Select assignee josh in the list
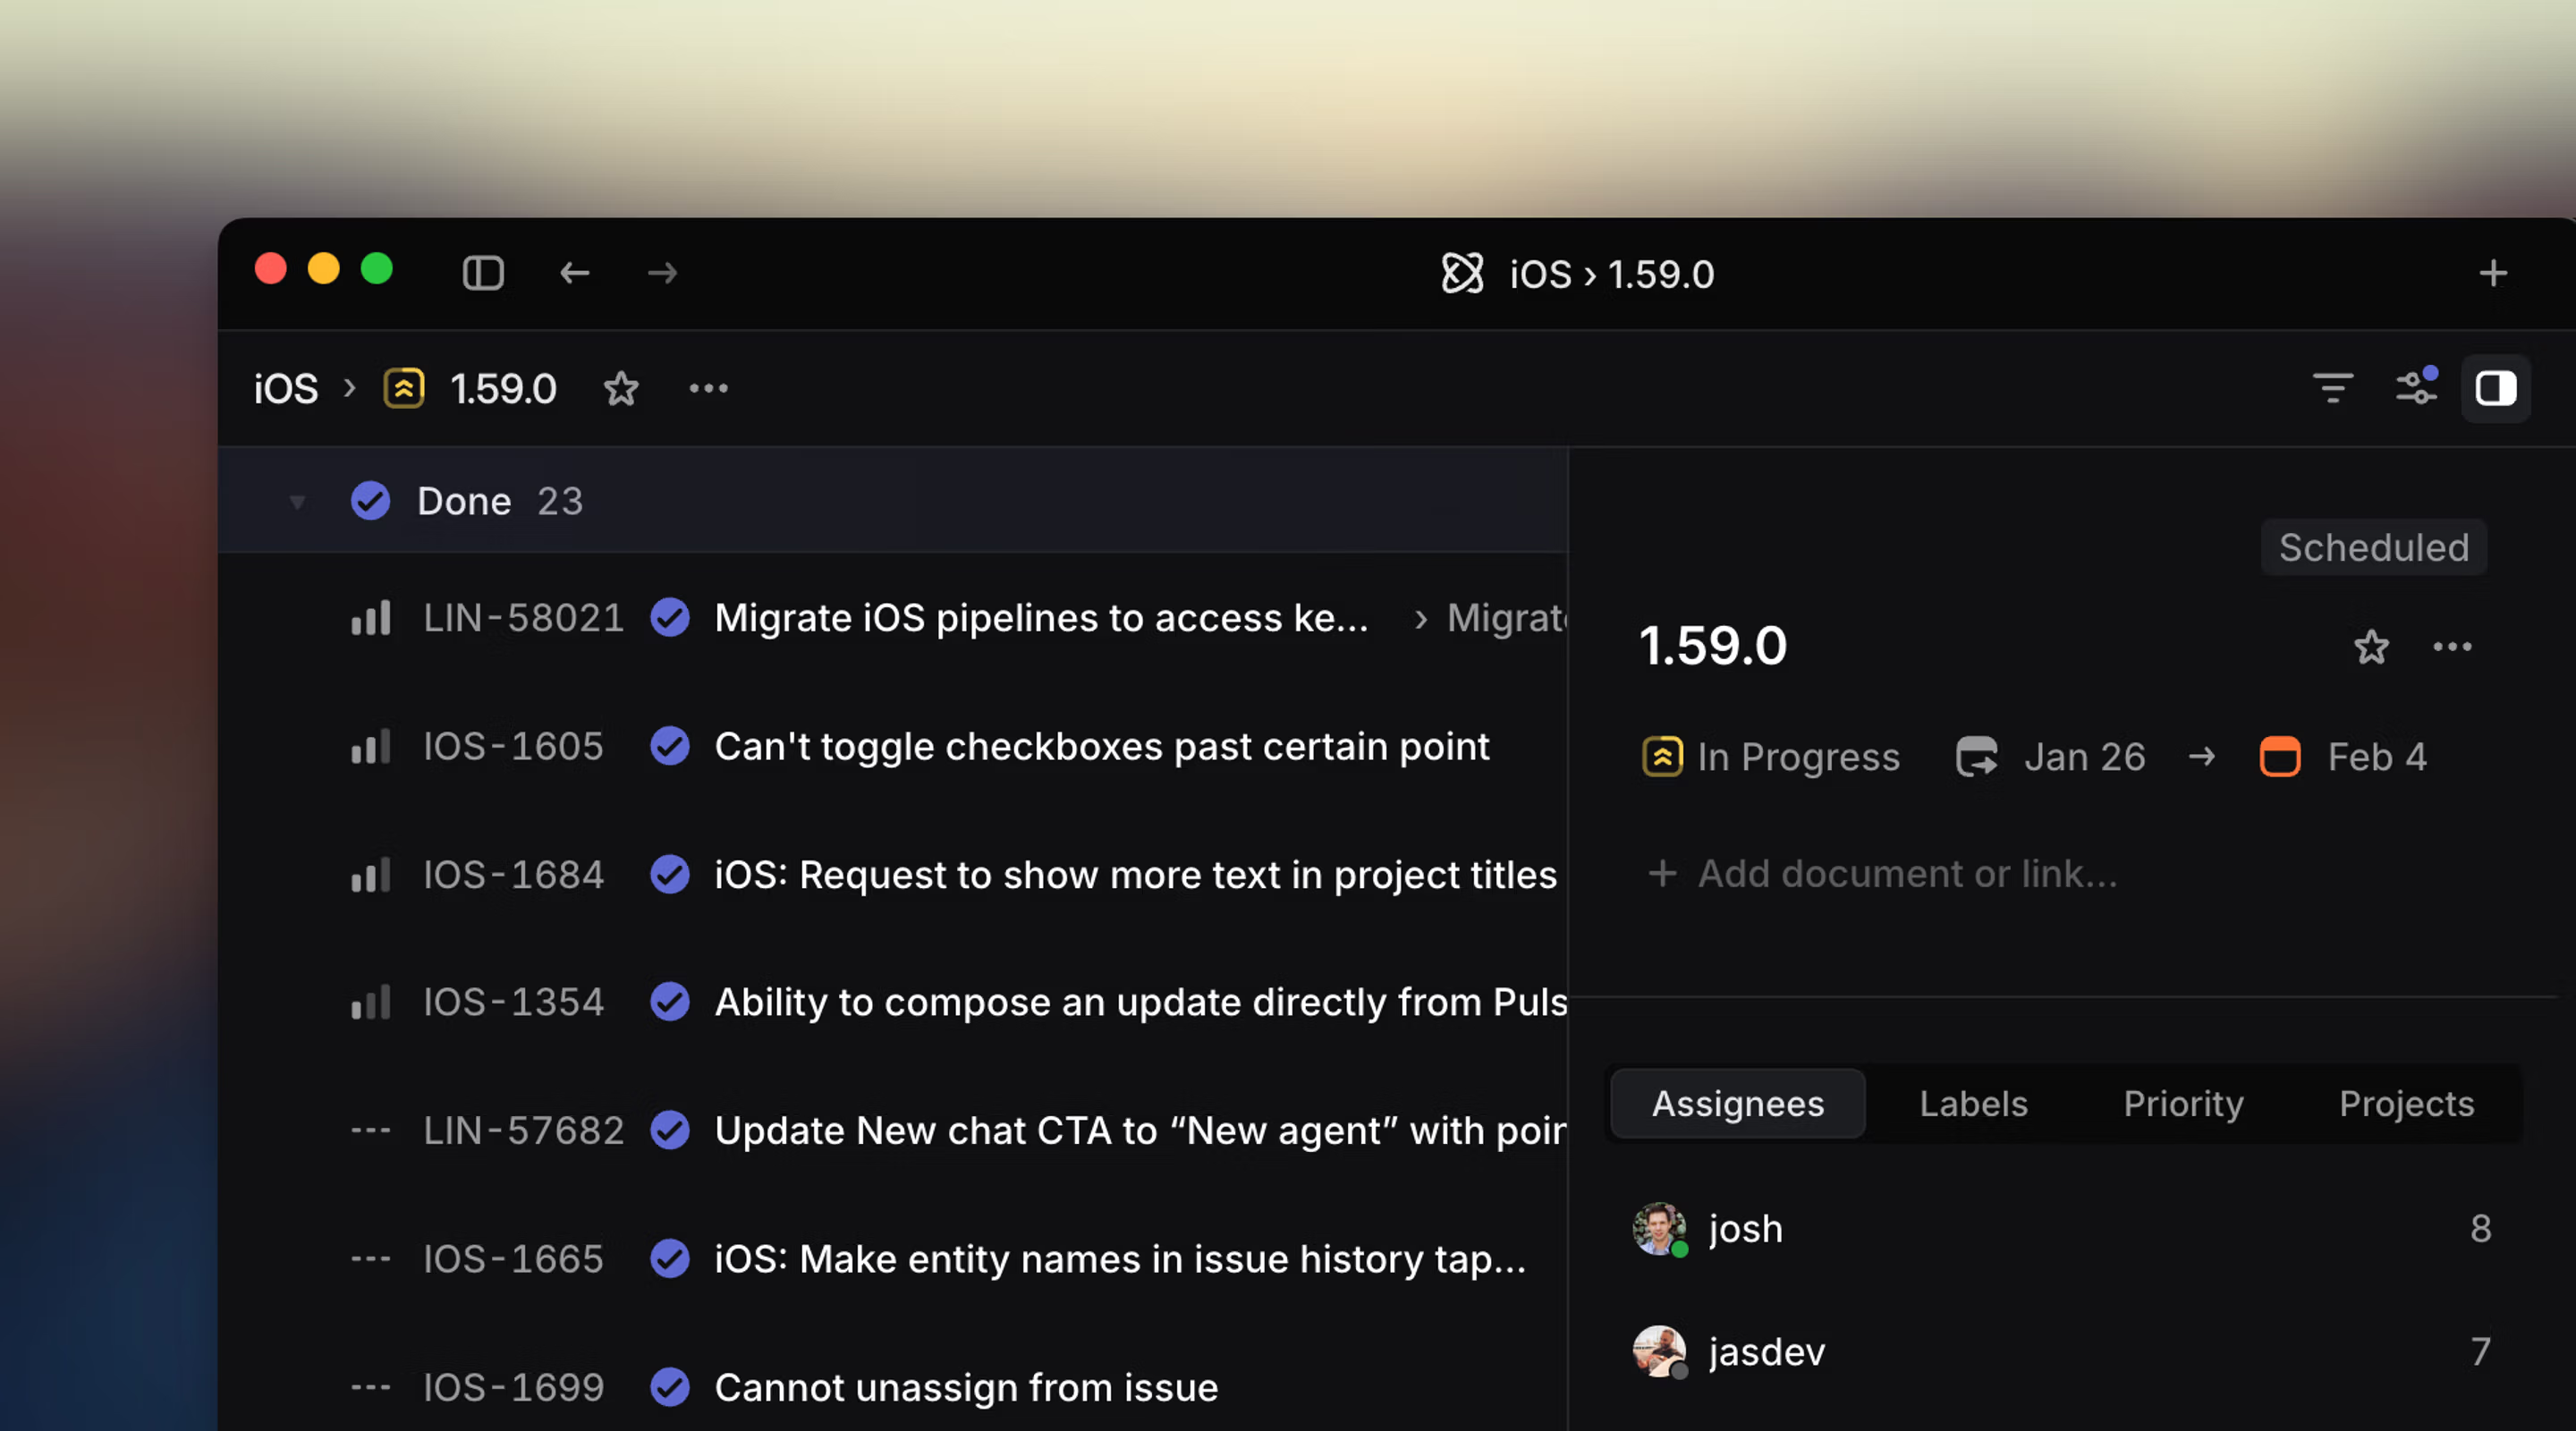Screen dimensions: 2576x1431 point(1745,1228)
